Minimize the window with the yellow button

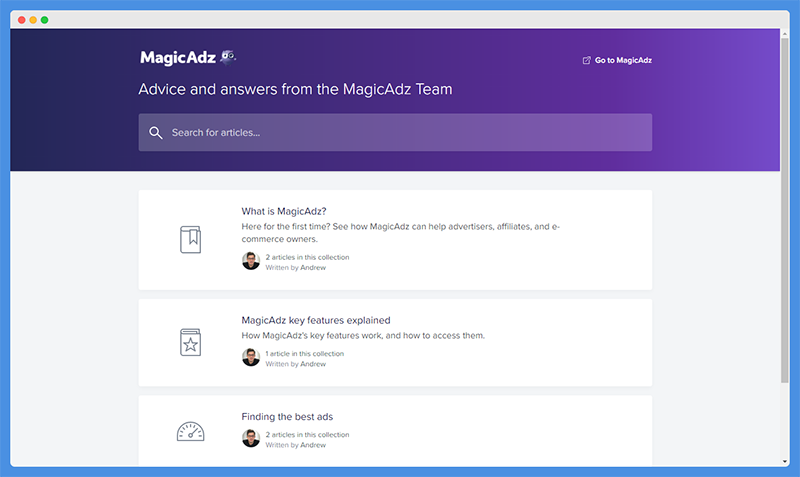[33, 20]
